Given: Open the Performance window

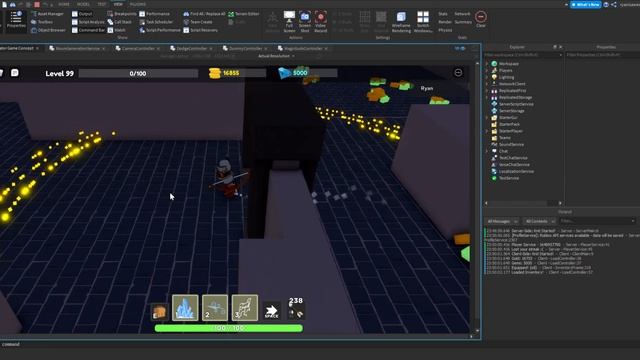Looking at the screenshot, I should coord(154,14).
